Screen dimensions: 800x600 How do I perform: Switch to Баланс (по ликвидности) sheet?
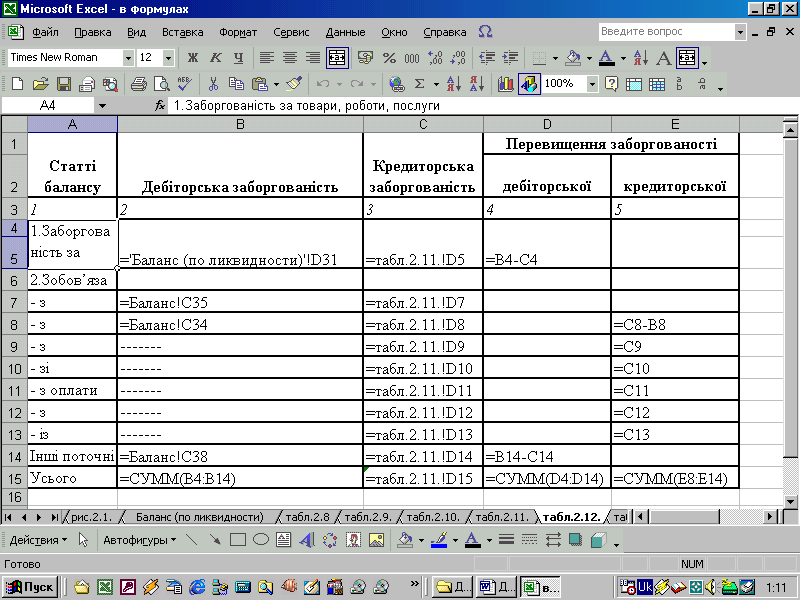point(199,517)
